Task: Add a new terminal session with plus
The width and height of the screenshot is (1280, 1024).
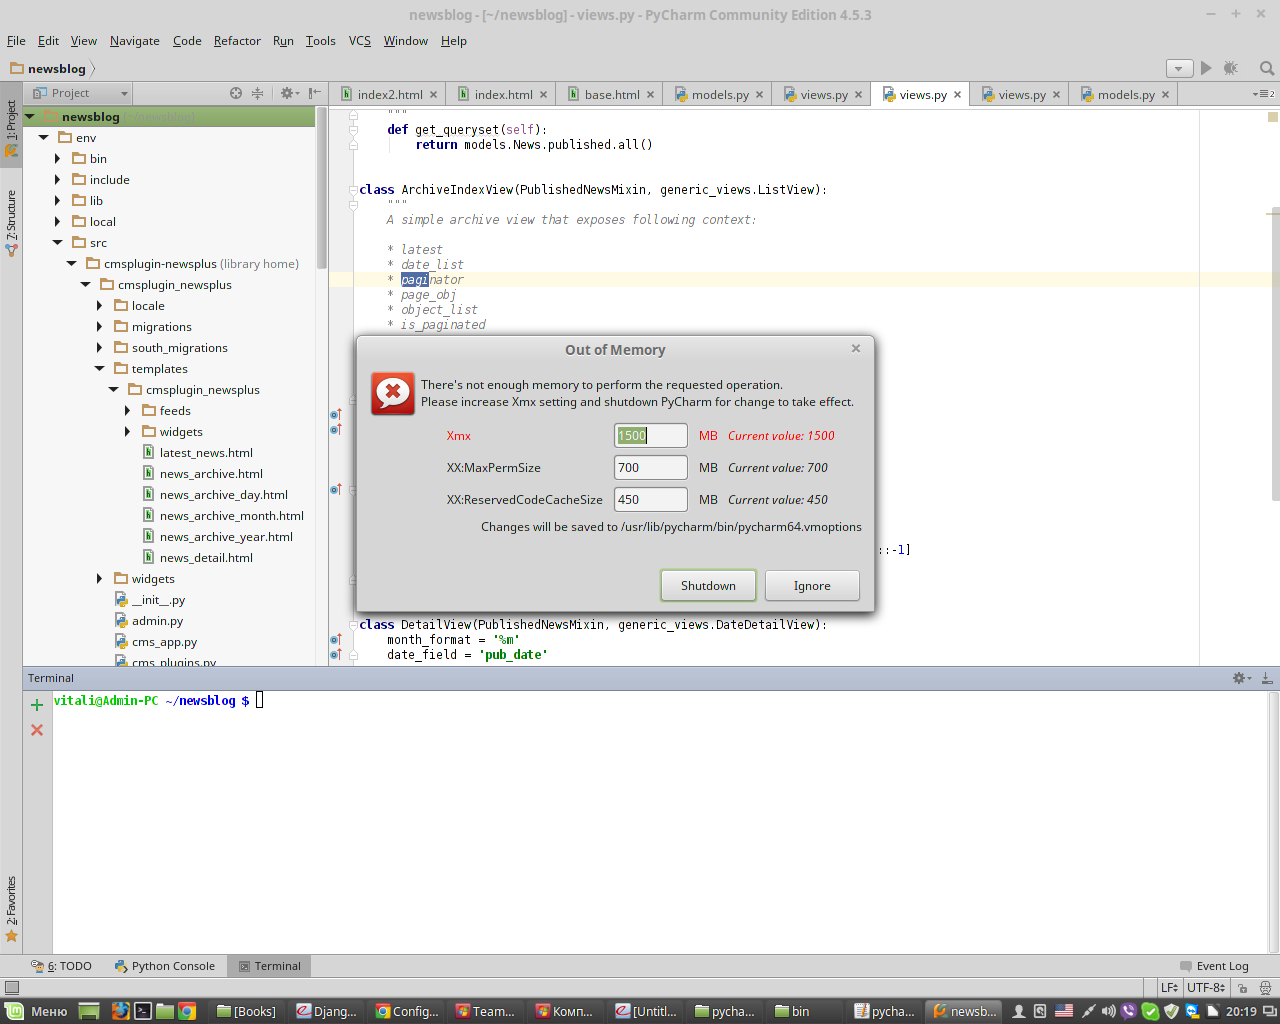Action: pyautogui.click(x=37, y=705)
